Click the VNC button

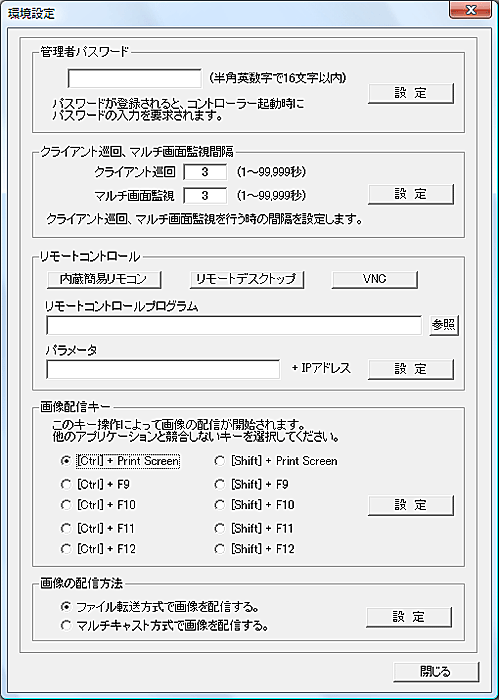(x=375, y=279)
